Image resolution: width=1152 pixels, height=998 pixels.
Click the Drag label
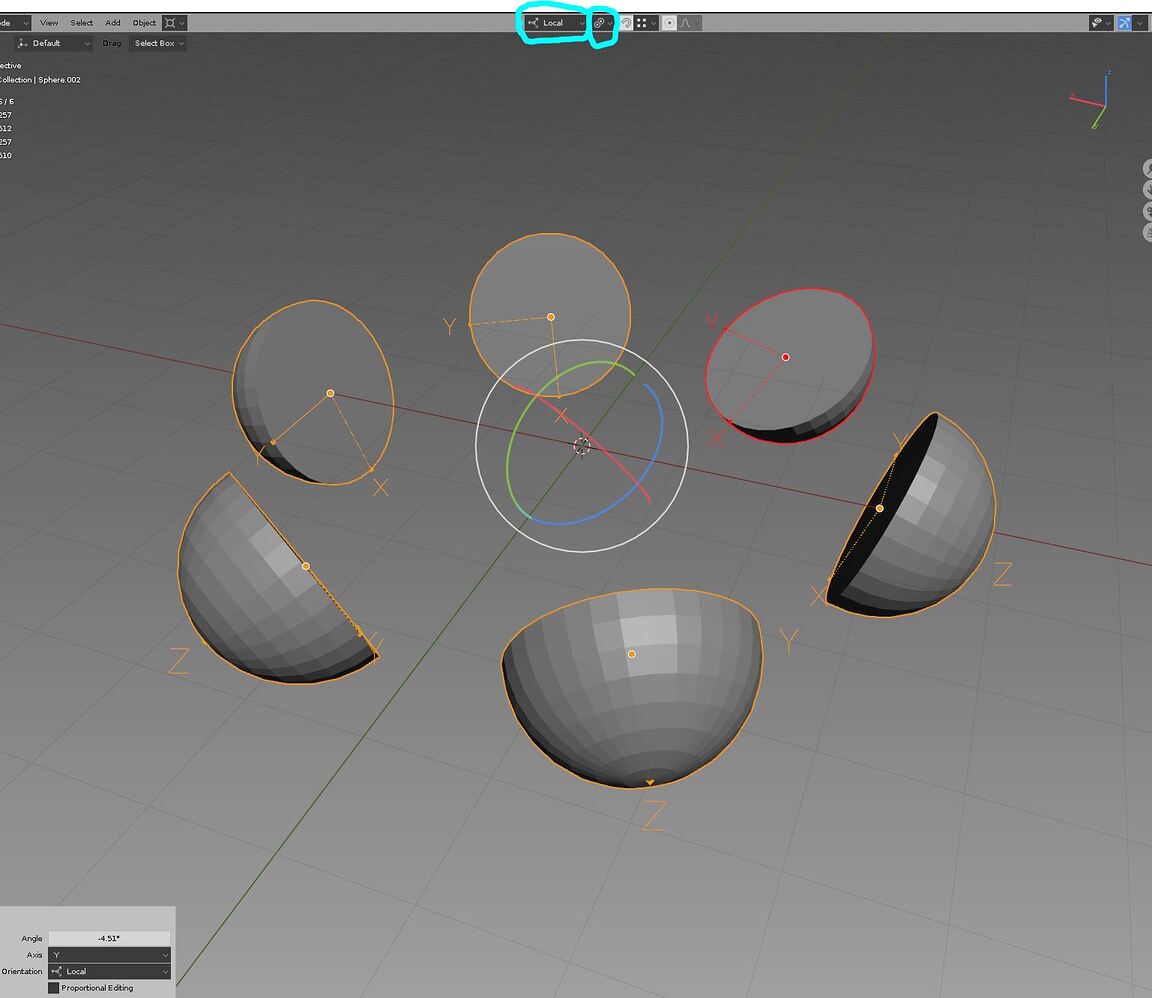pyautogui.click(x=112, y=43)
